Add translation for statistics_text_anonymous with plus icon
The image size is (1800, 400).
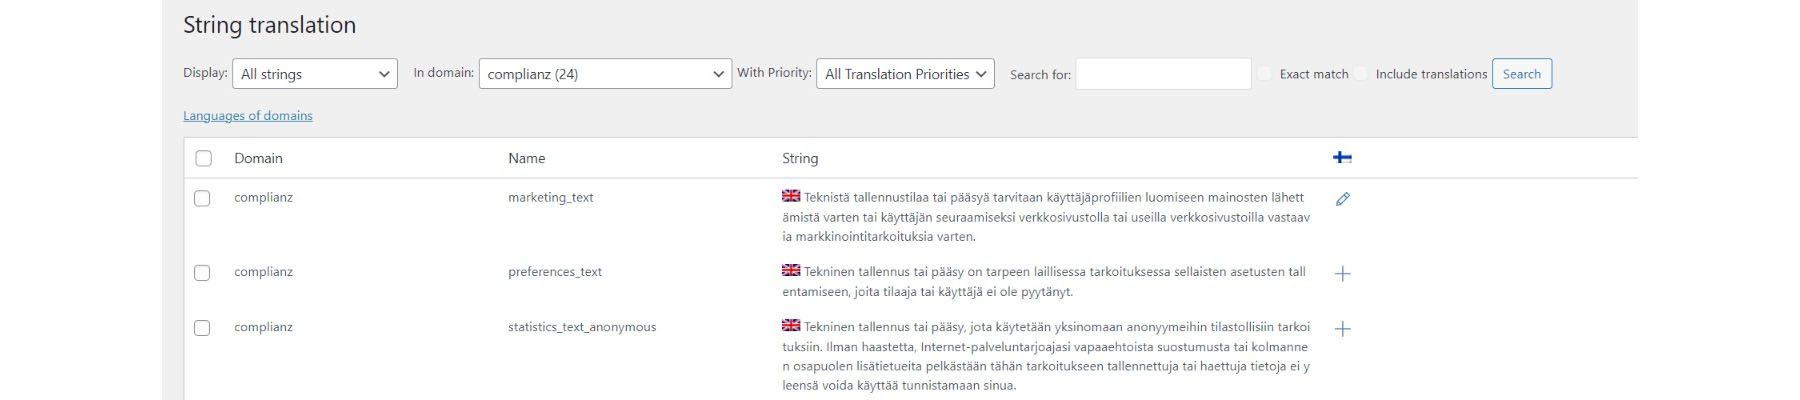pyautogui.click(x=1343, y=329)
